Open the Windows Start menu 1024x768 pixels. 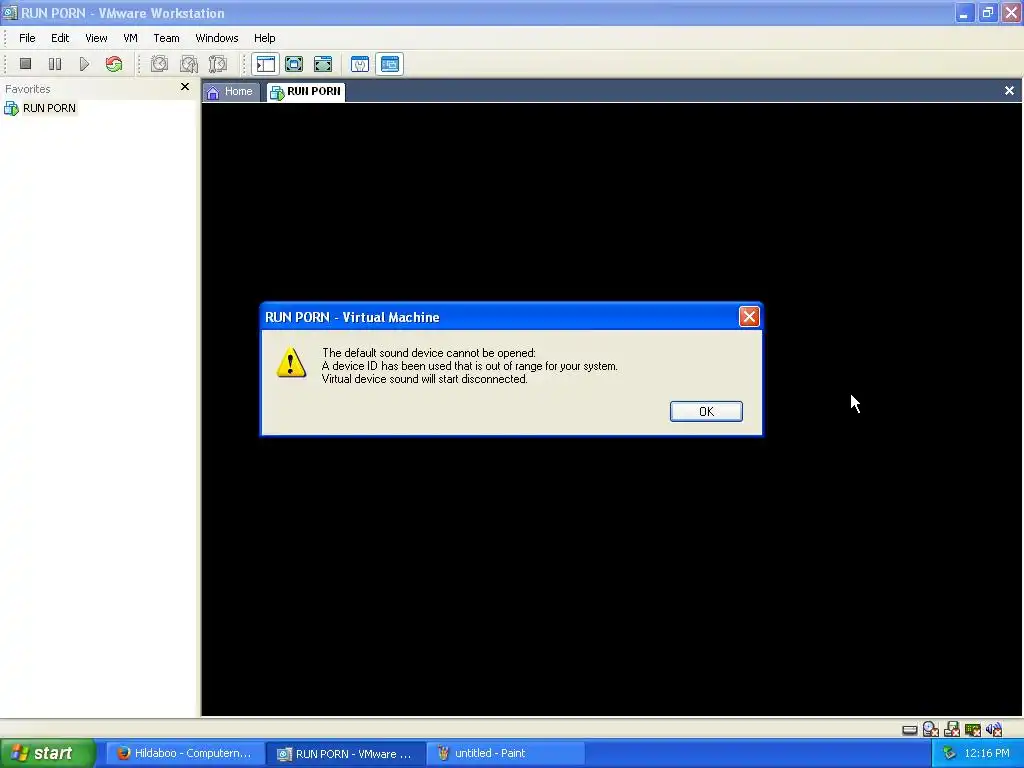pyautogui.click(x=47, y=753)
